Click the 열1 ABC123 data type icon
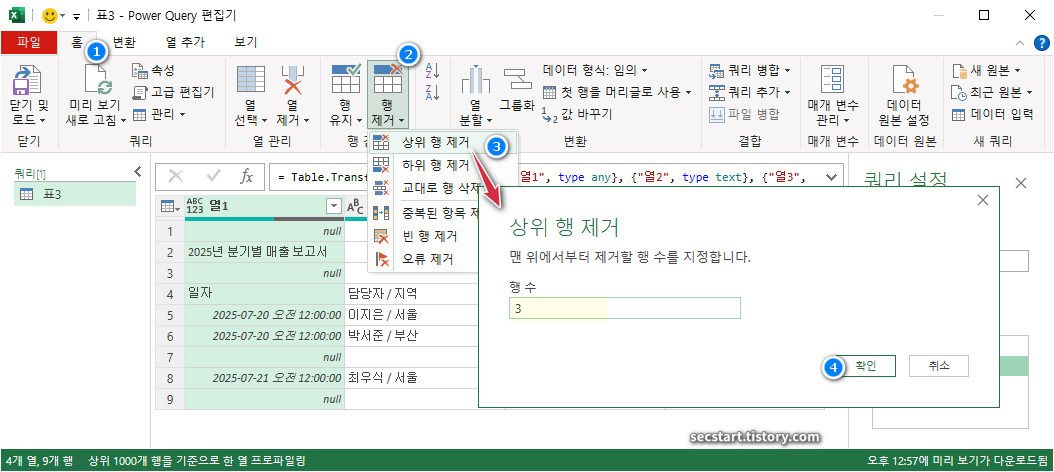The height and width of the screenshot is (472, 1054). coord(194,207)
